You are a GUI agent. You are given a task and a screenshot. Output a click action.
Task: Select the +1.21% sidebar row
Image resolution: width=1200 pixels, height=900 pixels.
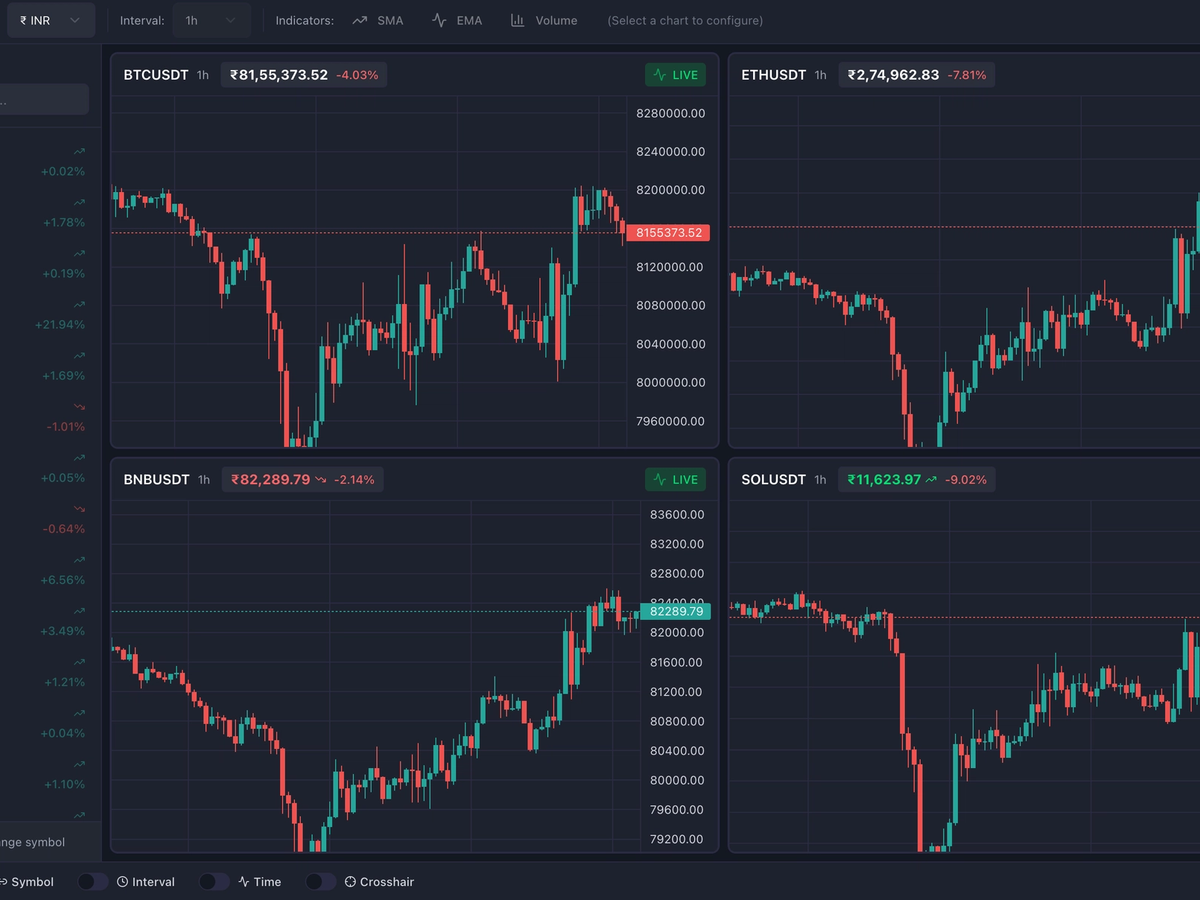(x=50, y=672)
